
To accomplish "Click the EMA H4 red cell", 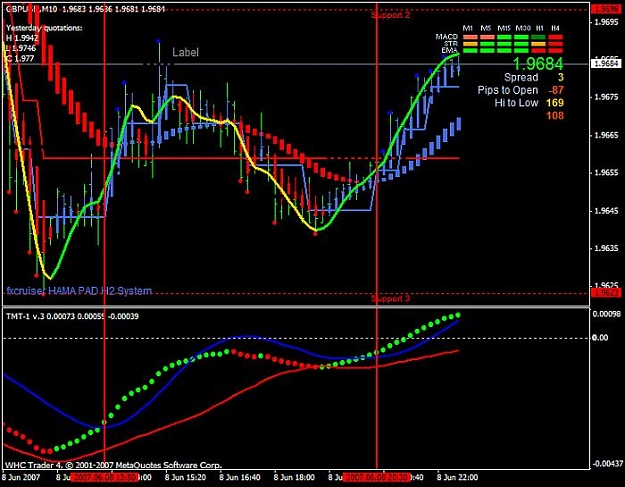I will tap(556, 51).
